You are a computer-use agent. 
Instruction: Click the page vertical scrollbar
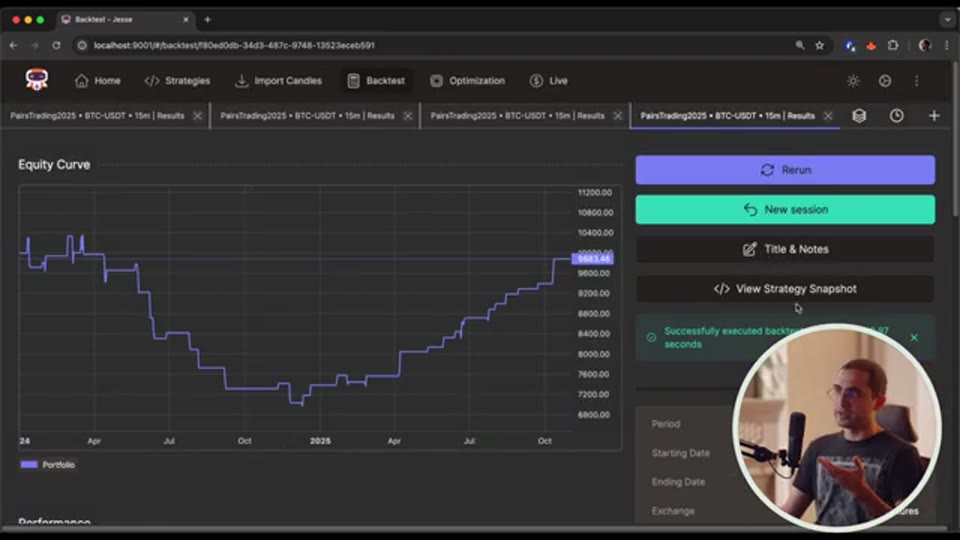point(956,138)
